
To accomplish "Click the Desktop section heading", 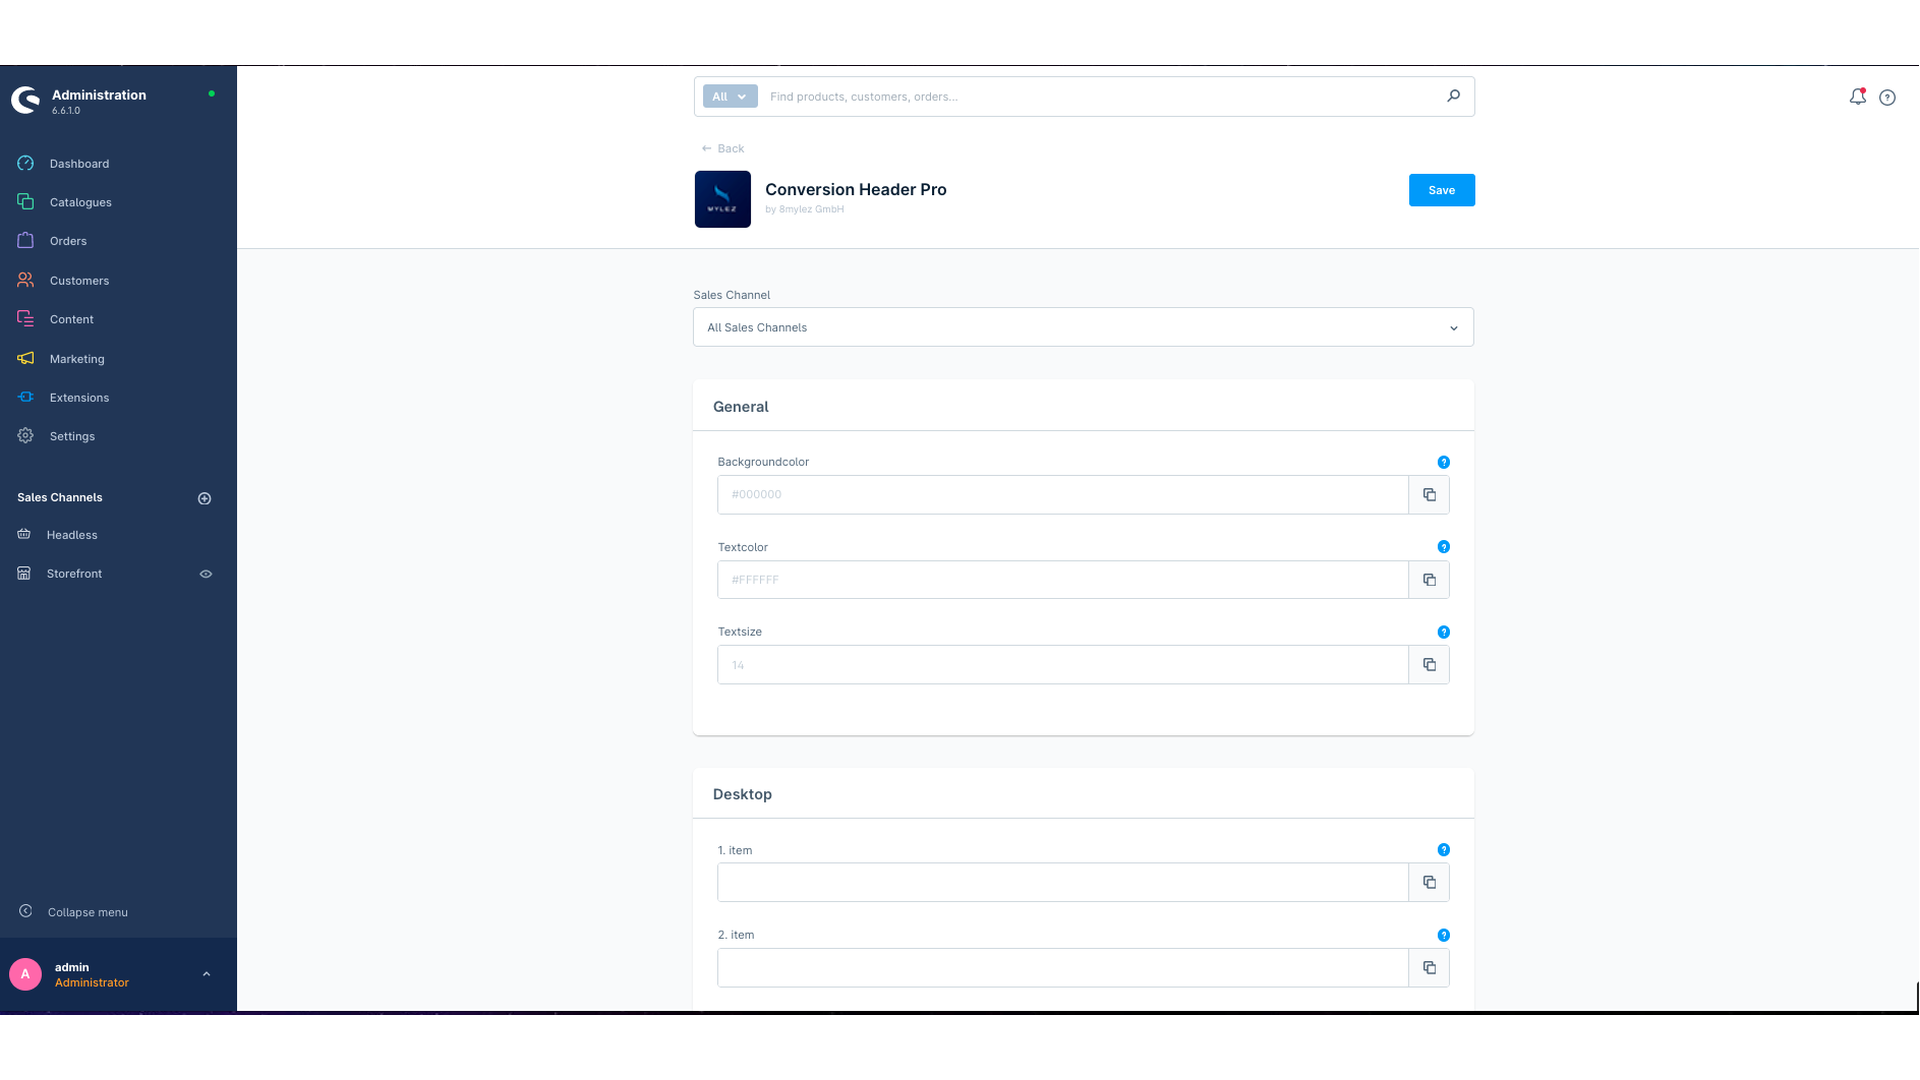I will tap(742, 794).
